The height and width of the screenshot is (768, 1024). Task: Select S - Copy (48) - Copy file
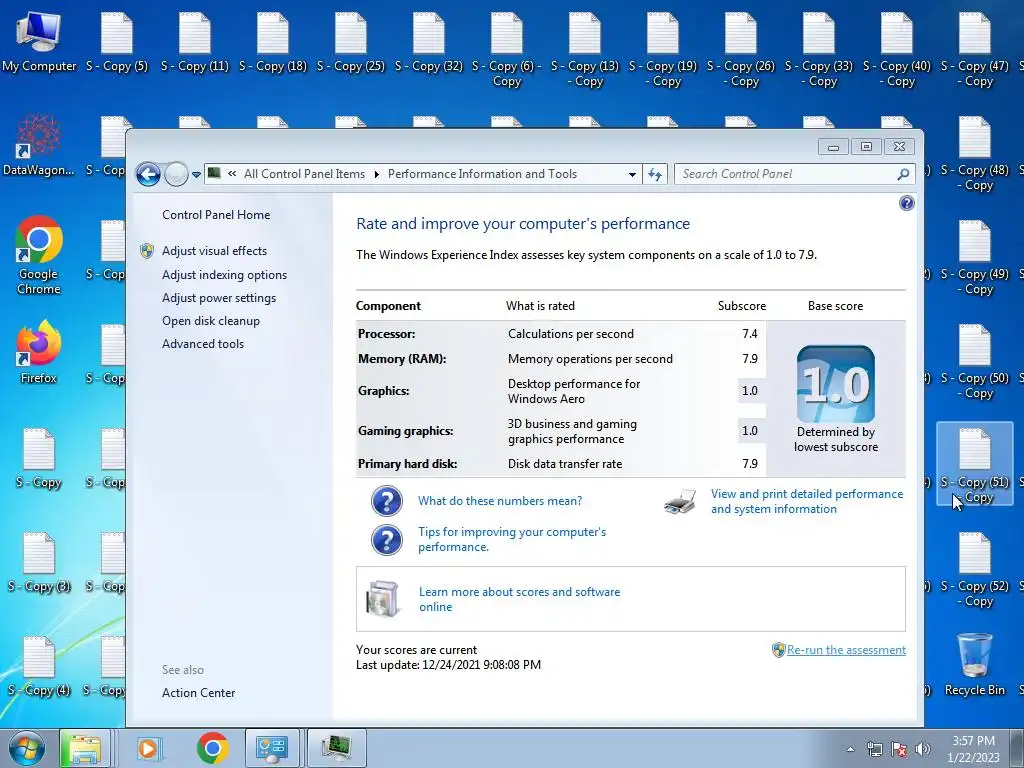[974, 153]
